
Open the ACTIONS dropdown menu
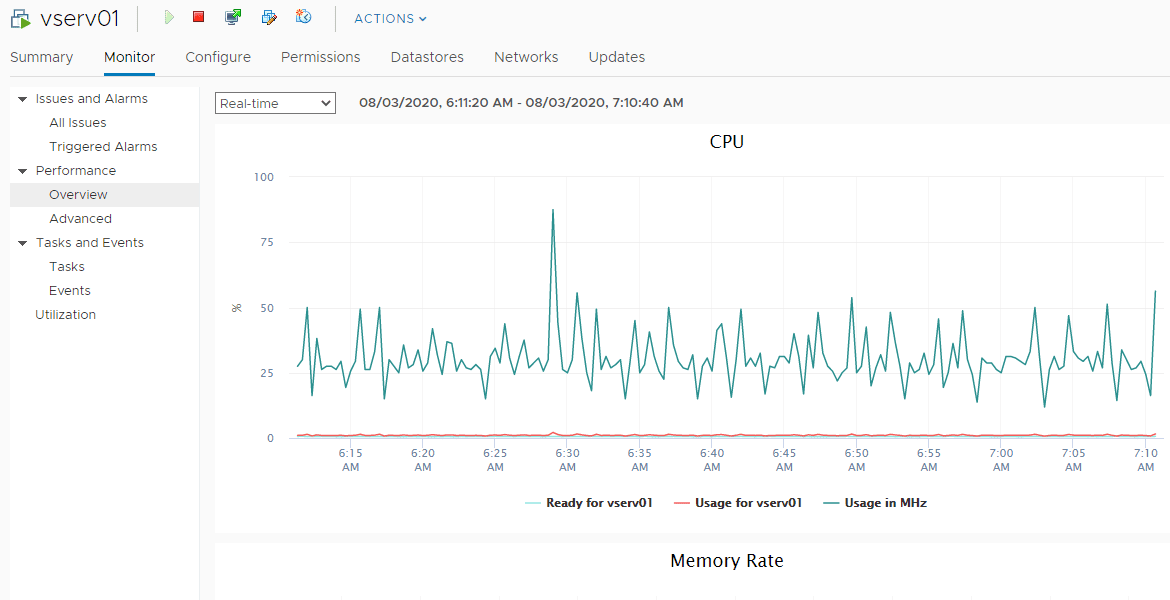point(390,18)
